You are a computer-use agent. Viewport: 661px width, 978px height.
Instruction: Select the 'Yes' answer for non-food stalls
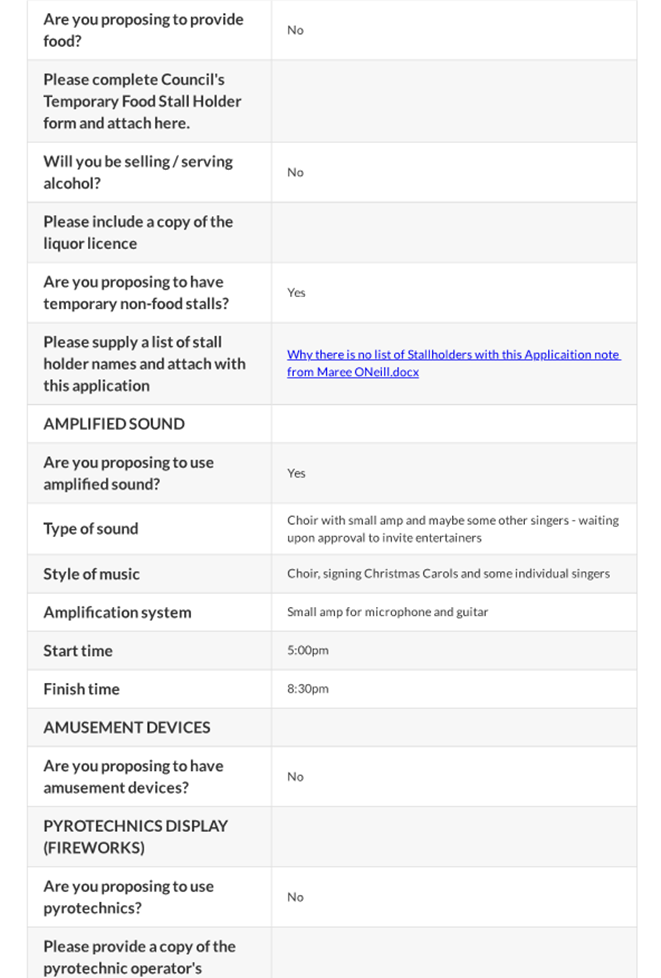[296, 293]
